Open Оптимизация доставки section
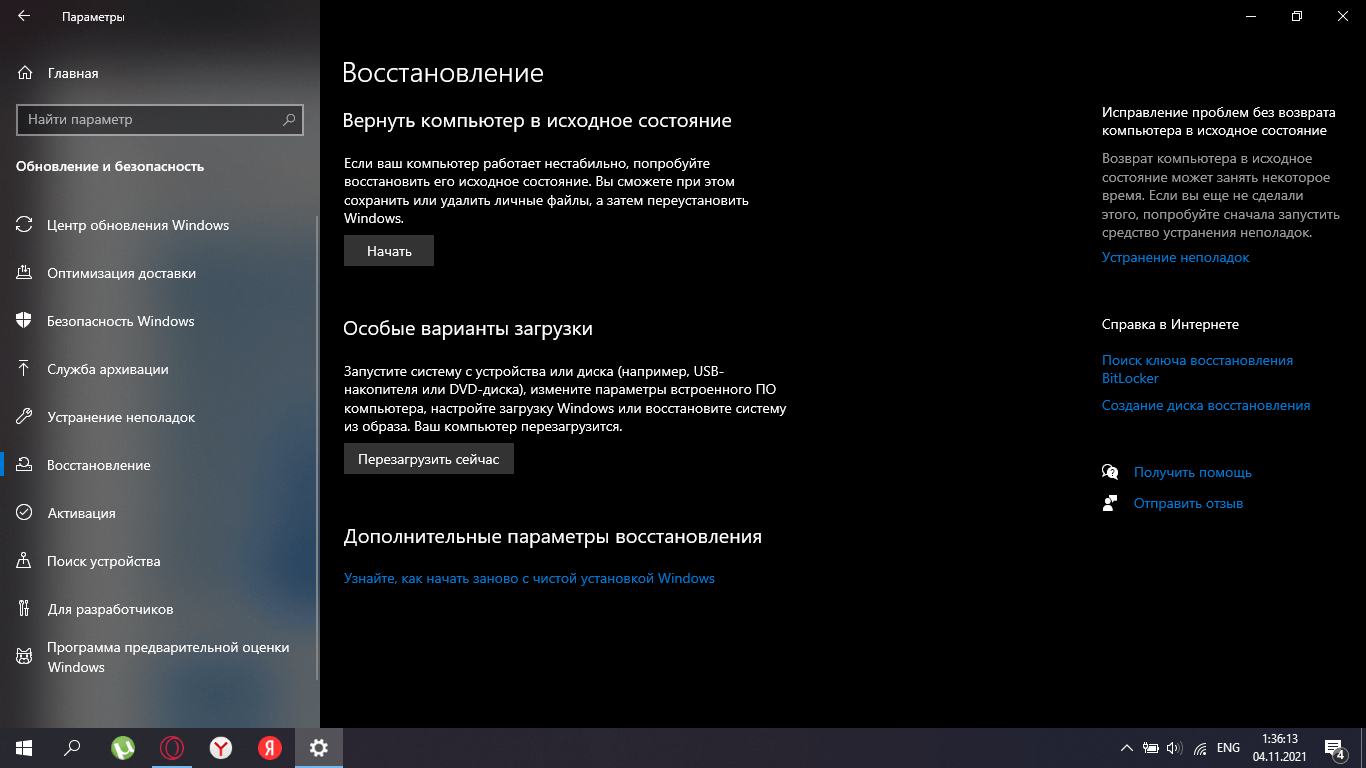 point(121,273)
